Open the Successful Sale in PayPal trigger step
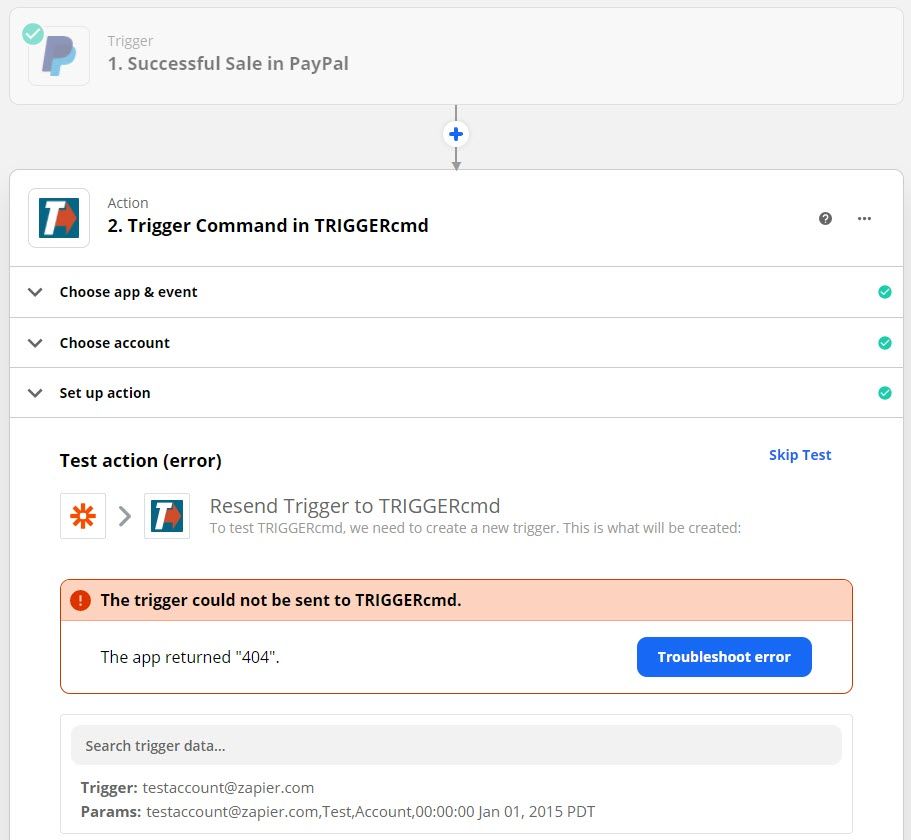The height and width of the screenshot is (840, 911). click(456, 56)
